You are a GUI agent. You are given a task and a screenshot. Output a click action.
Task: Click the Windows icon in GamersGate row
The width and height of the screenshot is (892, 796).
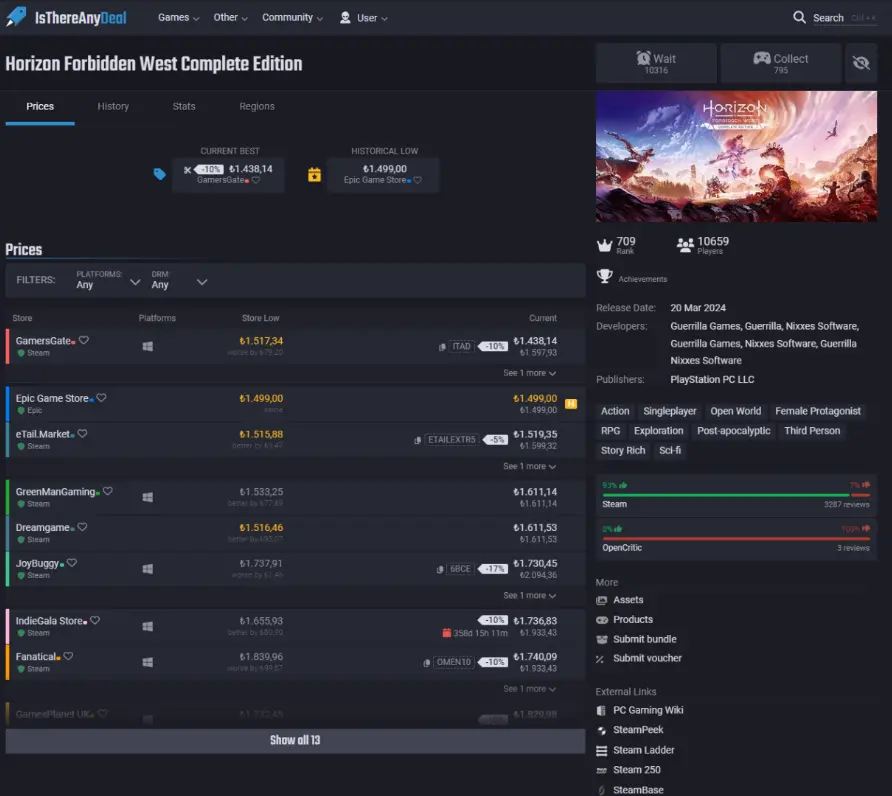(147, 347)
